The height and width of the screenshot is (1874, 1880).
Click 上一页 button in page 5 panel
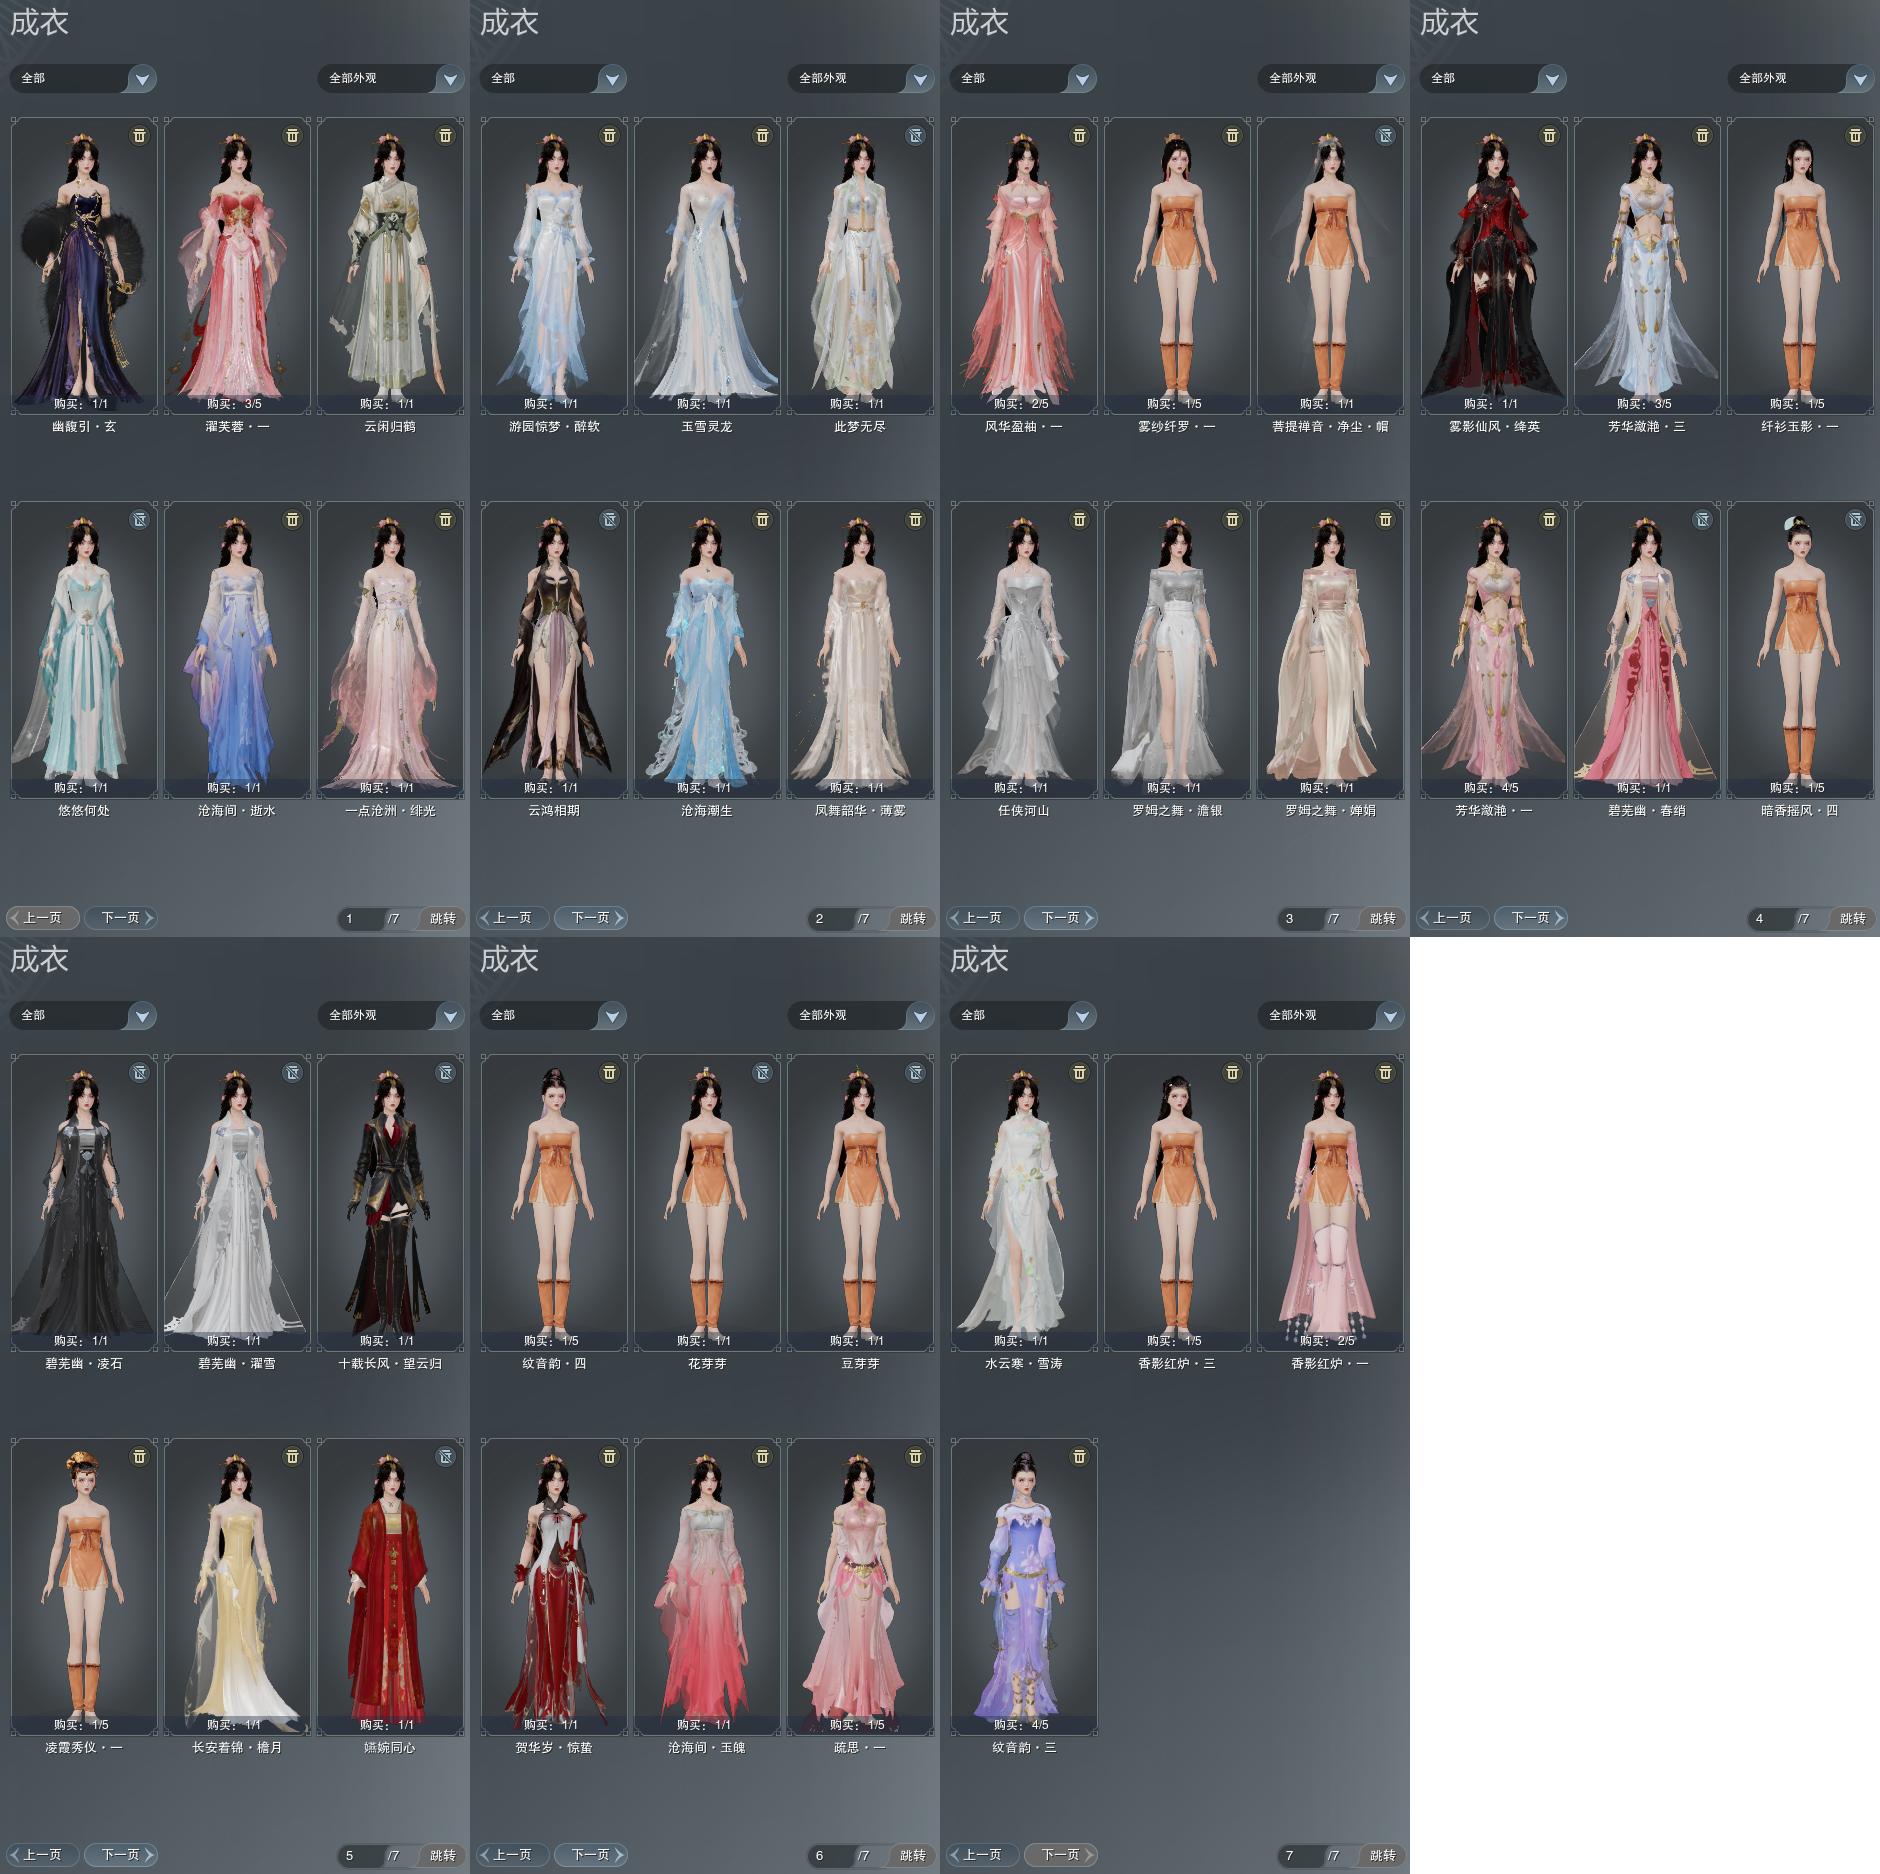(42, 1854)
